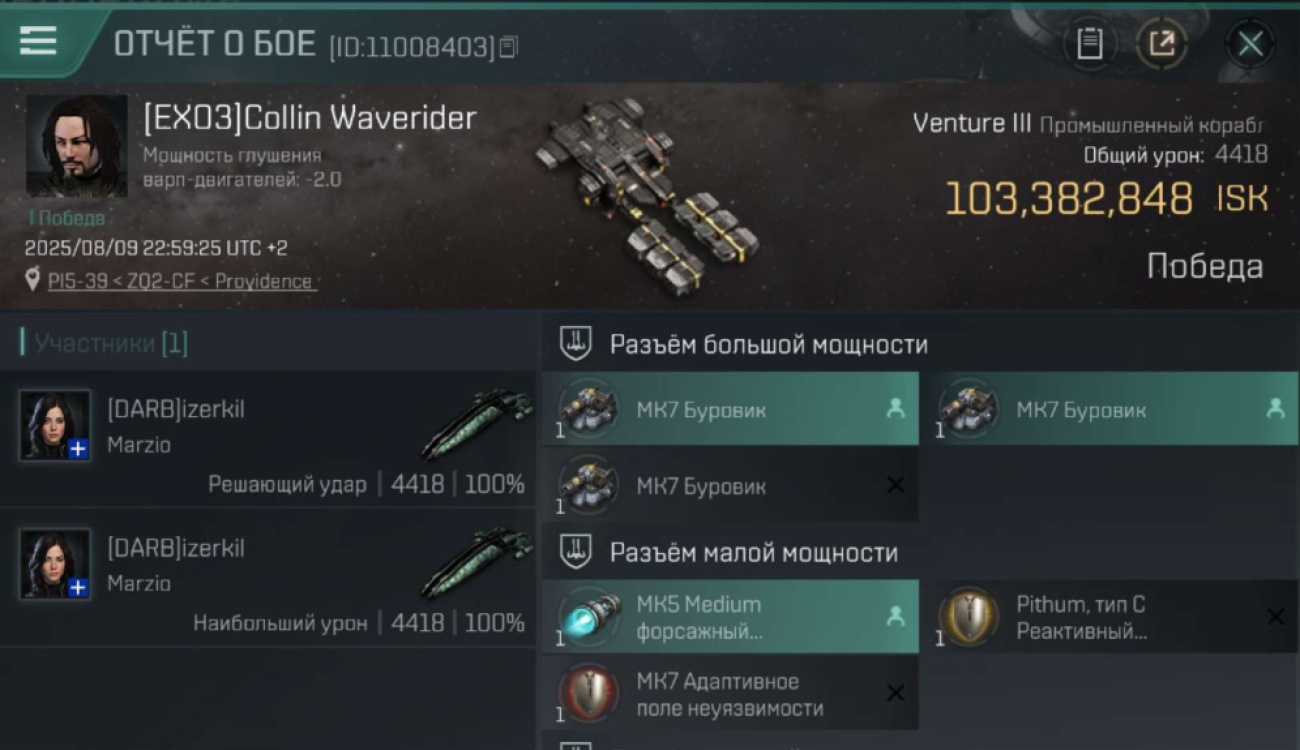This screenshot has height=750, width=1300.
Task: Add izerkil via plus icon in top damage row
Action: [78, 588]
